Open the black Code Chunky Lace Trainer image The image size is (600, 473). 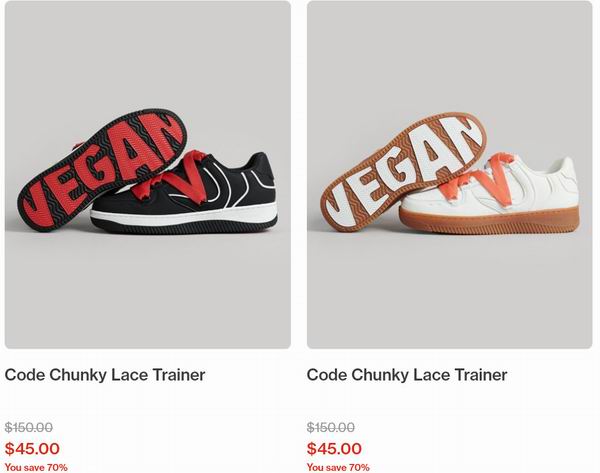(148, 175)
